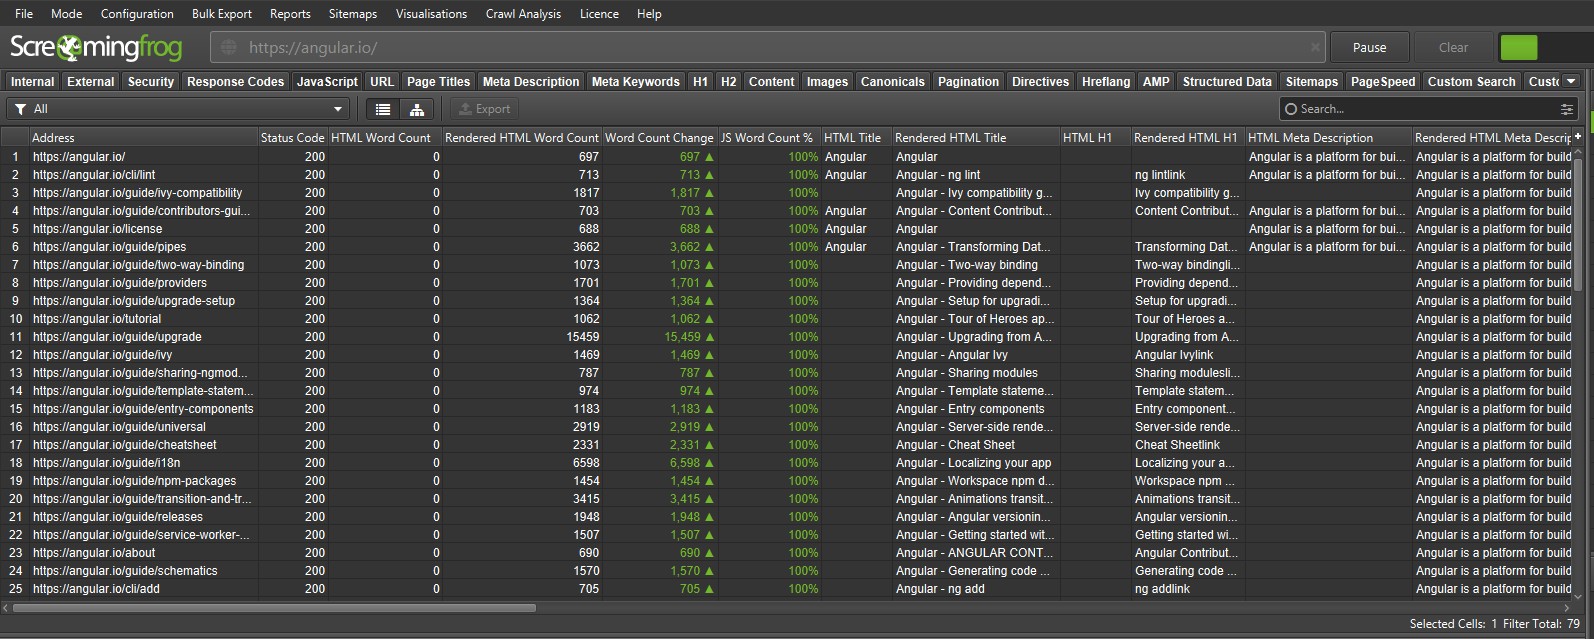Image resolution: width=1594 pixels, height=639 pixels.
Task: Select the angular.io/guide/pipes address row
Action: [109, 247]
